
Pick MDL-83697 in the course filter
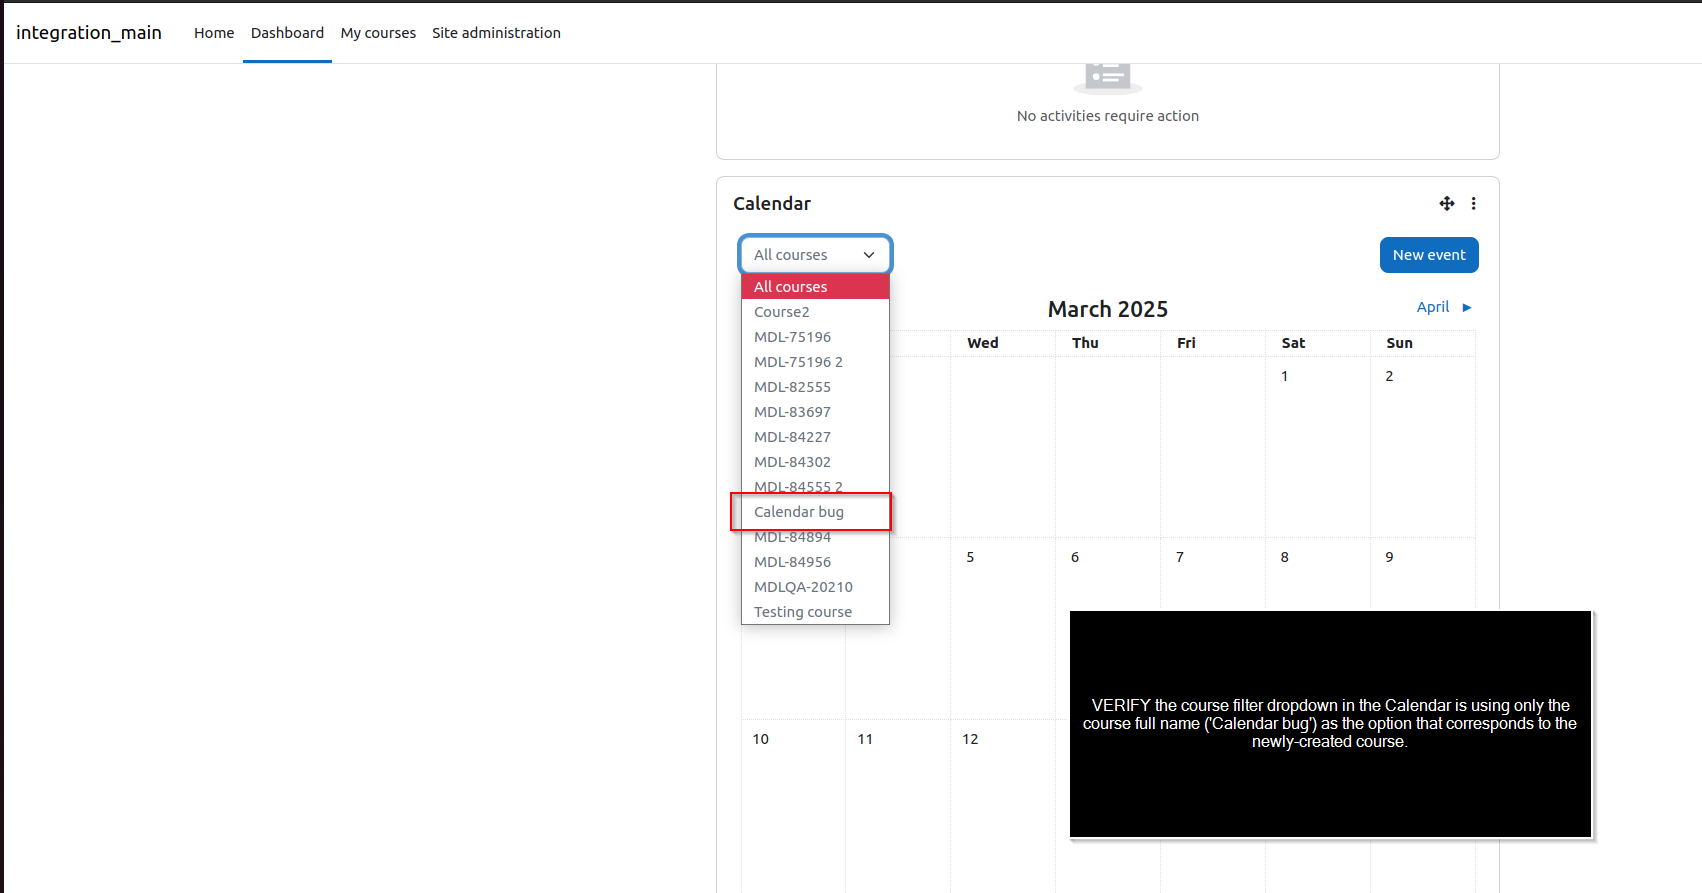pyautogui.click(x=815, y=412)
